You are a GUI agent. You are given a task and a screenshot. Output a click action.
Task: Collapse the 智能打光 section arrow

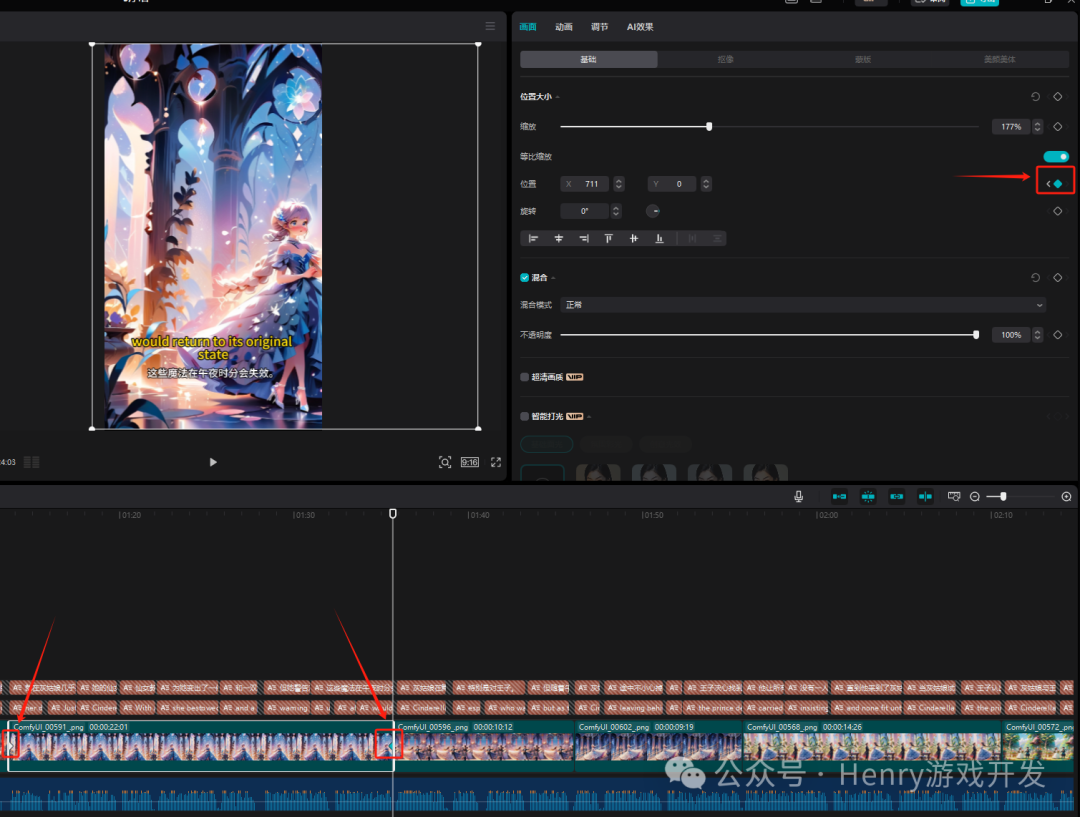click(x=590, y=417)
